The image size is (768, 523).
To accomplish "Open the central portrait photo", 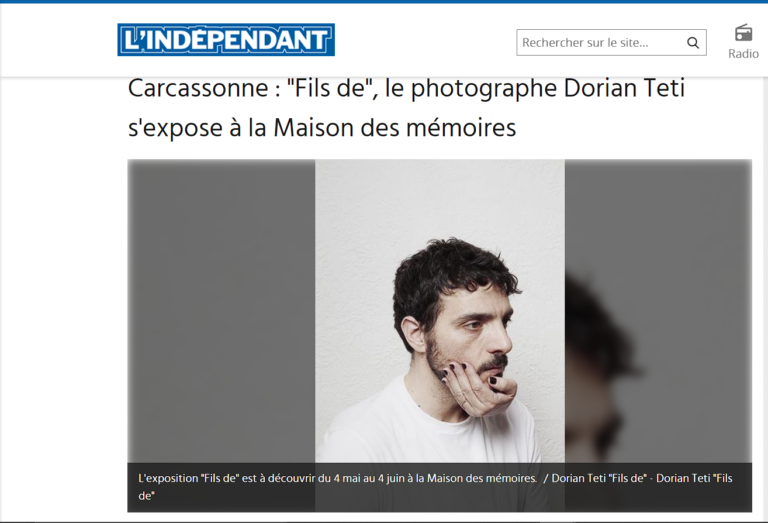I will click(x=440, y=311).
